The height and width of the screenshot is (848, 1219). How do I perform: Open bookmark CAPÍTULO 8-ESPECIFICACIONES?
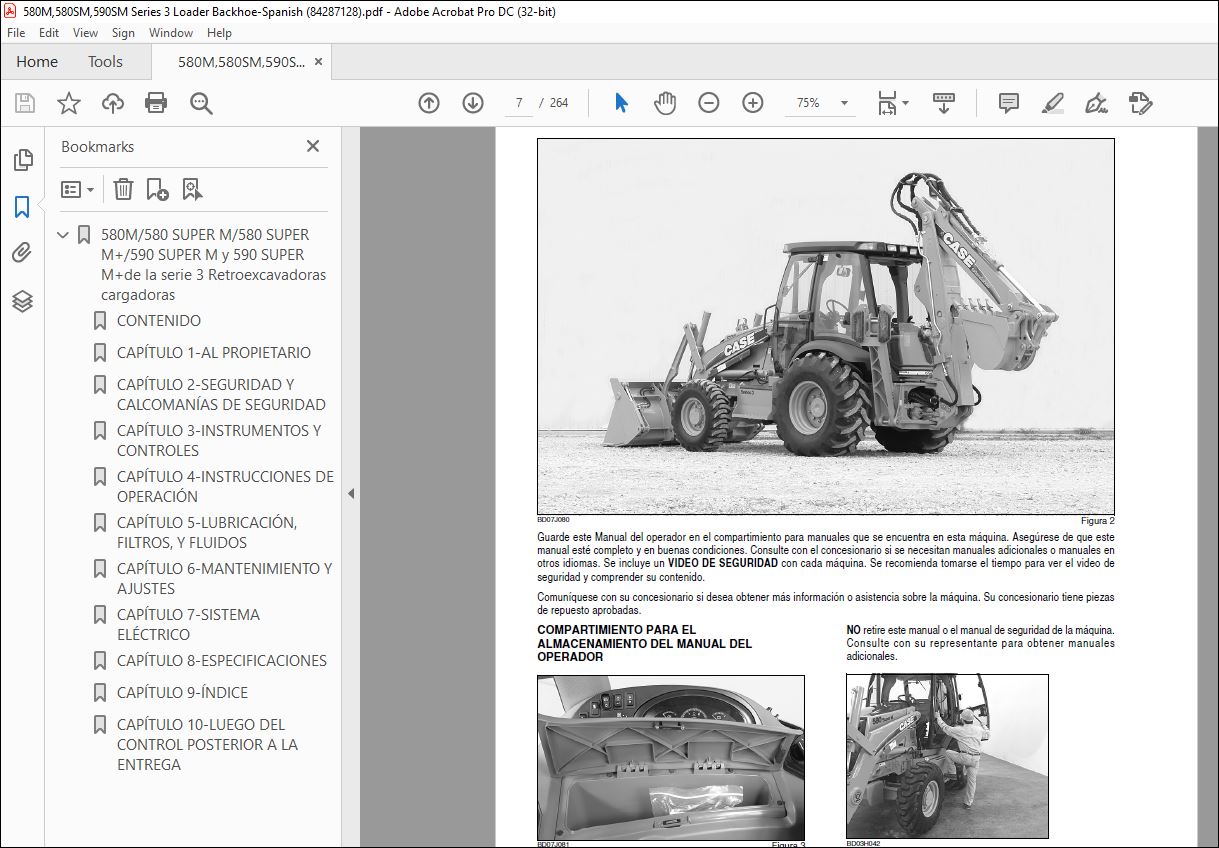222,660
